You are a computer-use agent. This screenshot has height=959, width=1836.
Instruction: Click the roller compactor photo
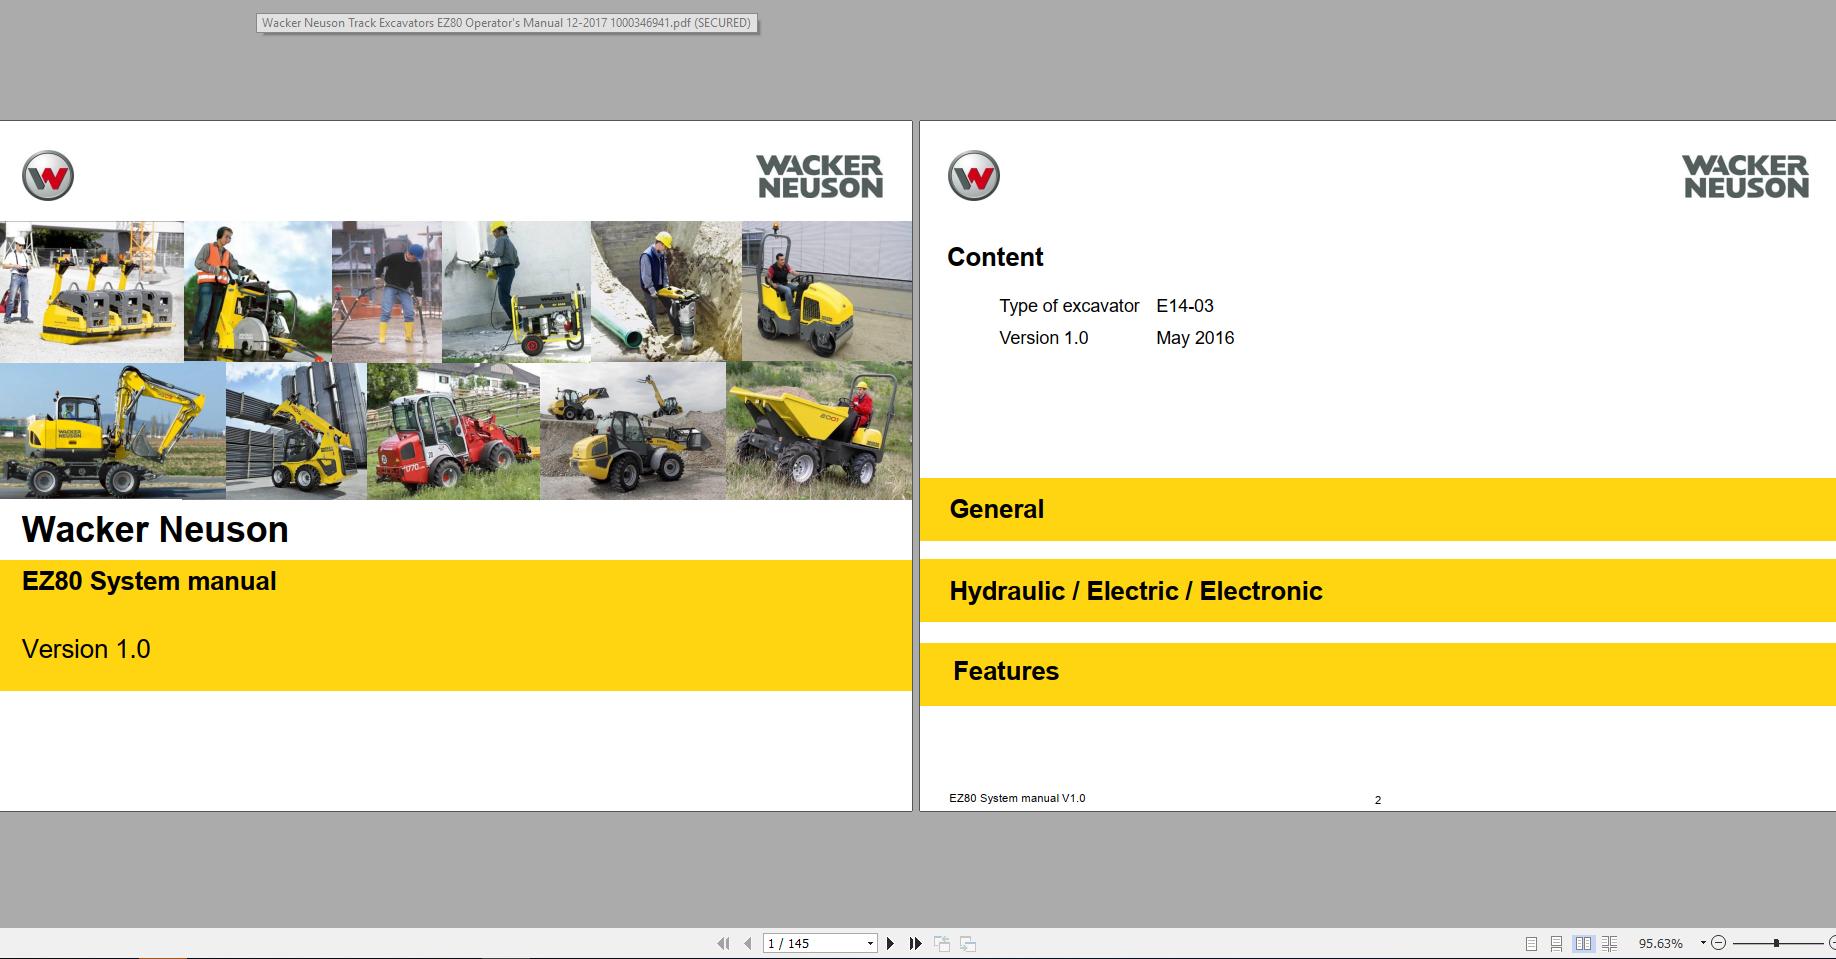pyautogui.click(x=827, y=291)
